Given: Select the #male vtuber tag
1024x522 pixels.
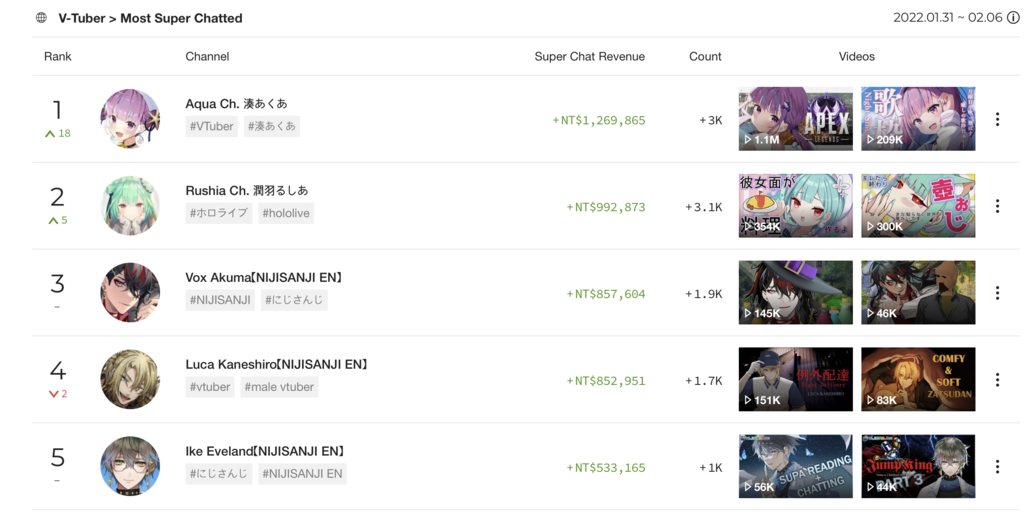Looking at the screenshot, I should [x=279, y=387].
